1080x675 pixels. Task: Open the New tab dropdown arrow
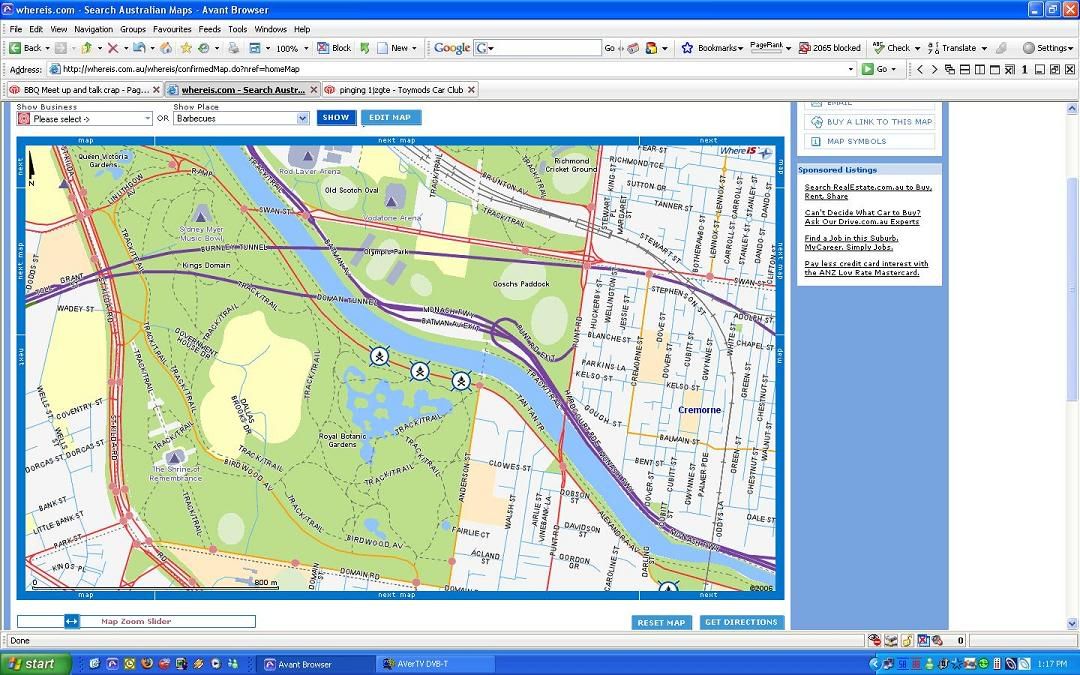point(414,49)
